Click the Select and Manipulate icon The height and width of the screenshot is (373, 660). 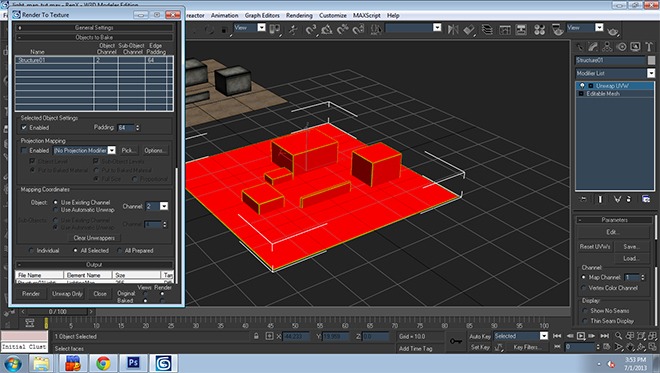pos(293,29)
